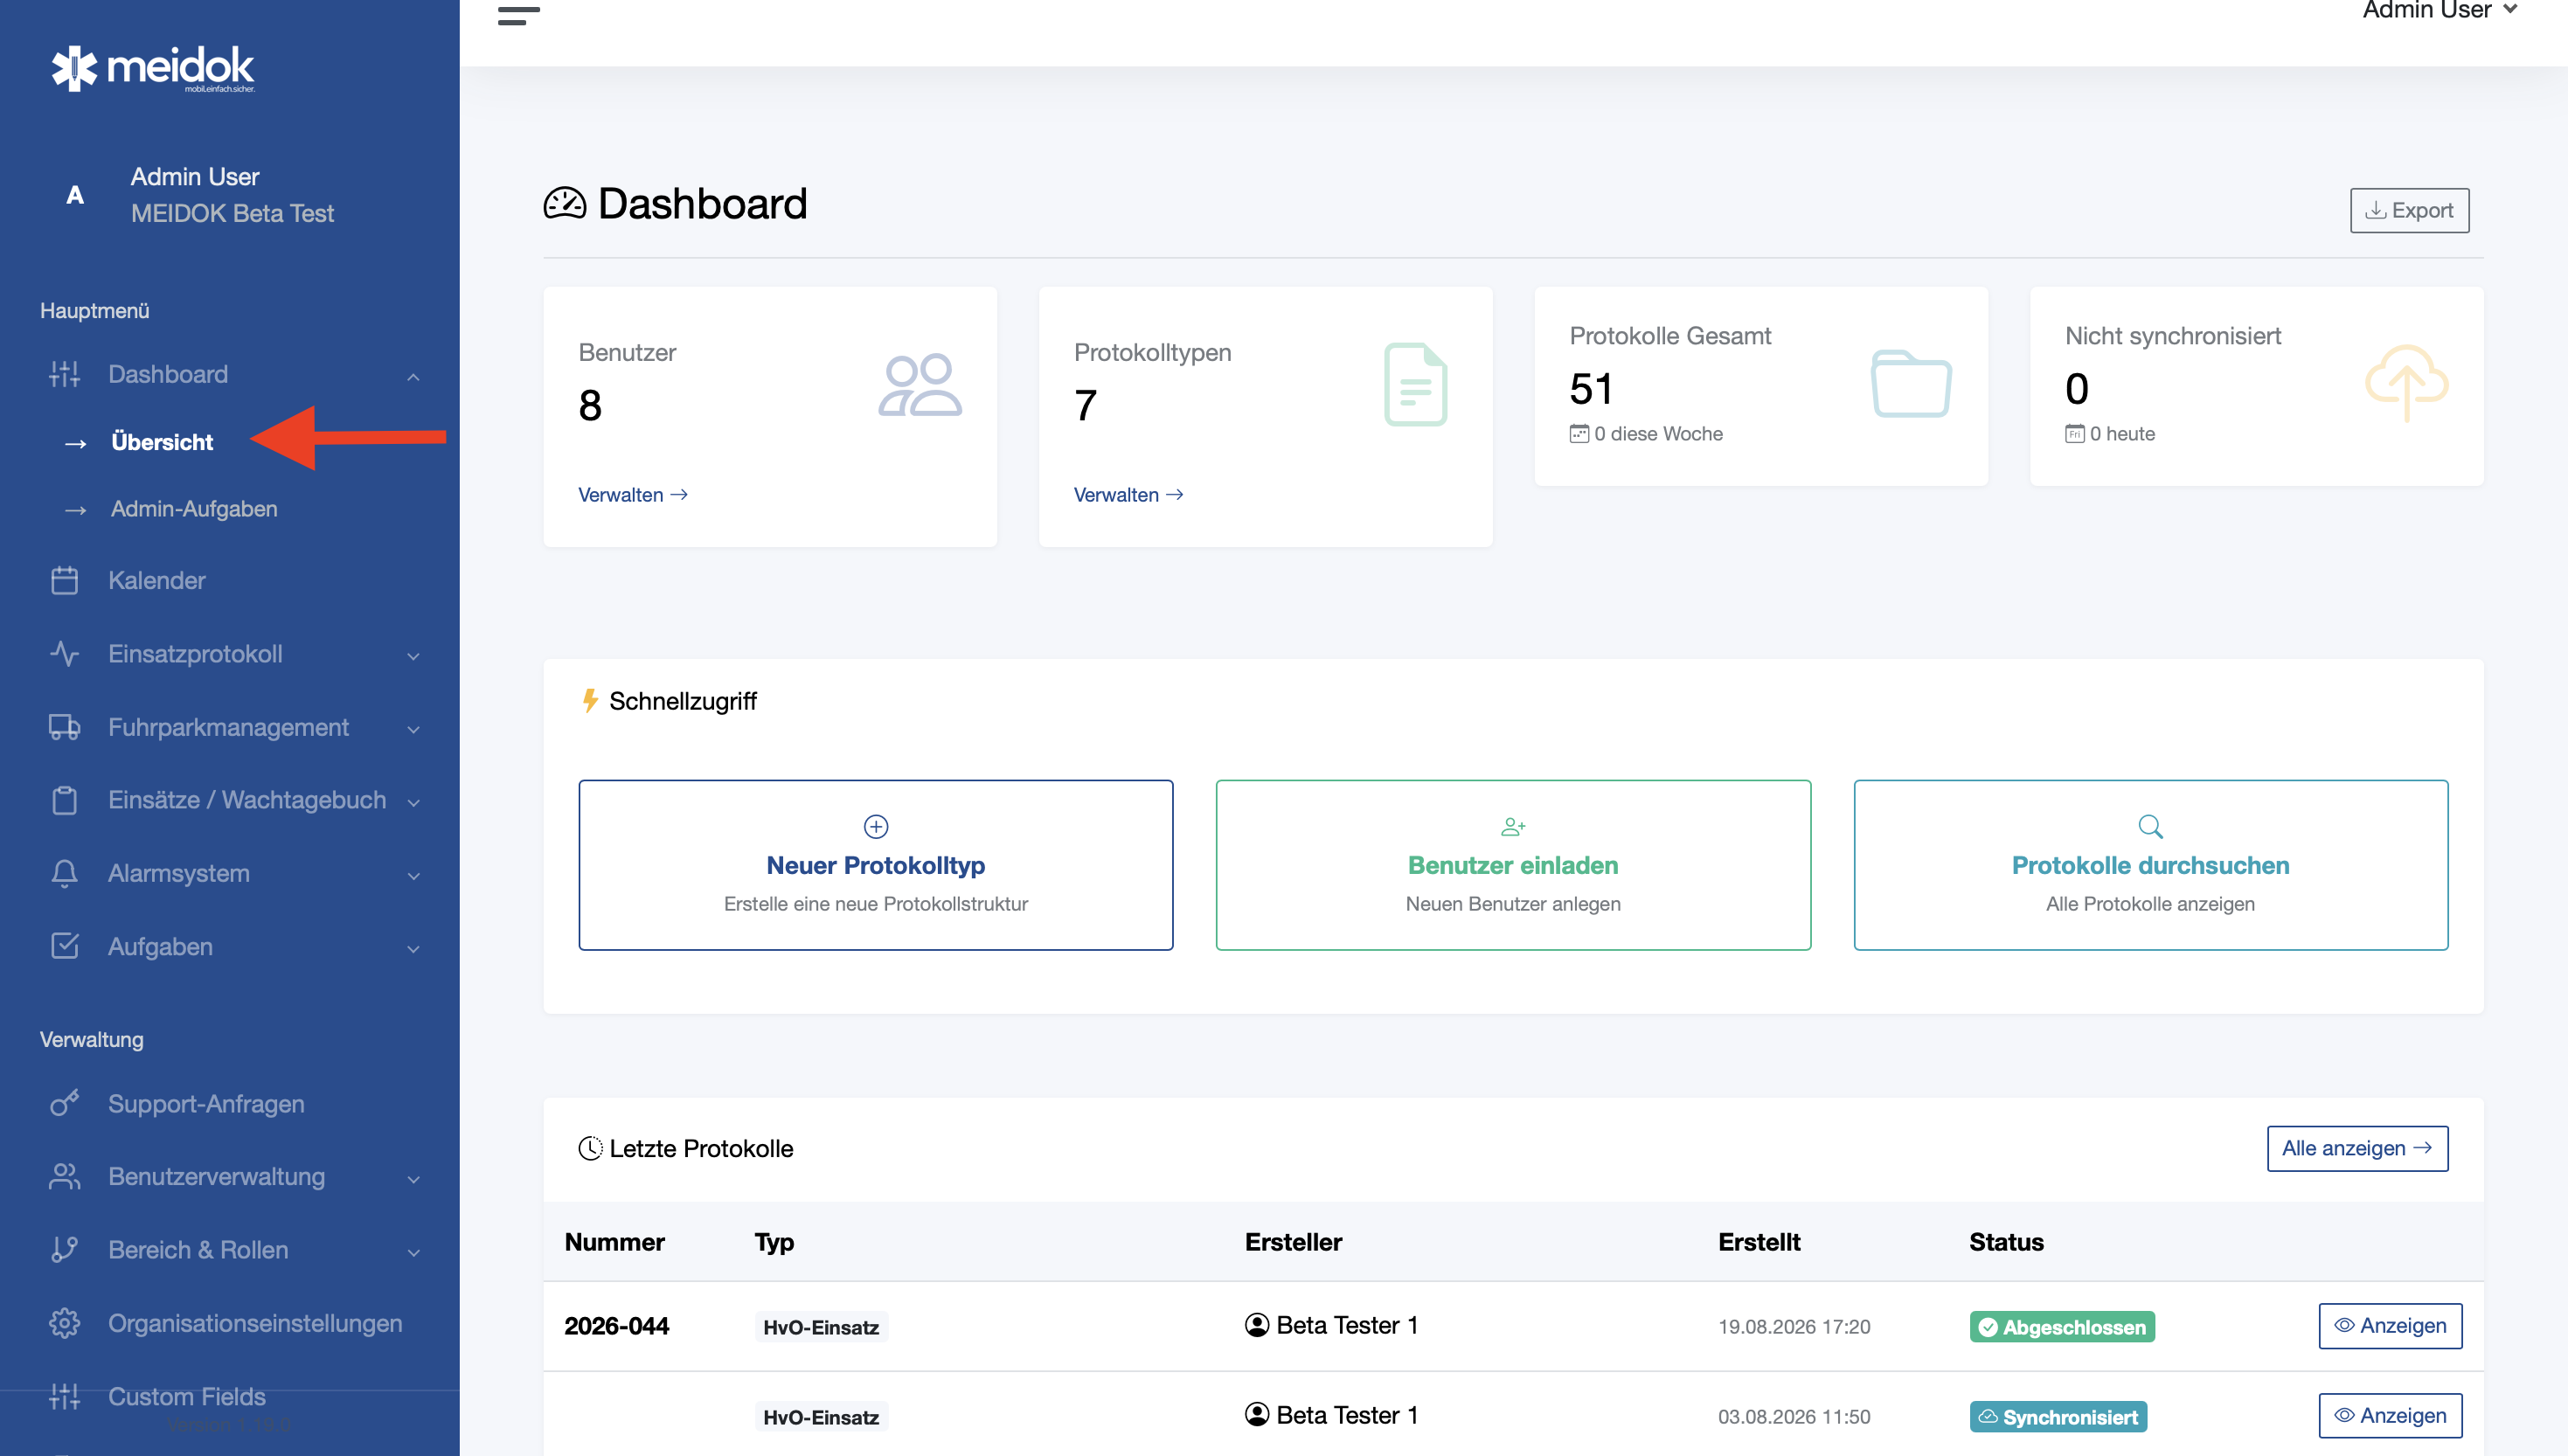Open the Kalender menu item
Screen dimensions: 2568x1456
coord(157,581)
